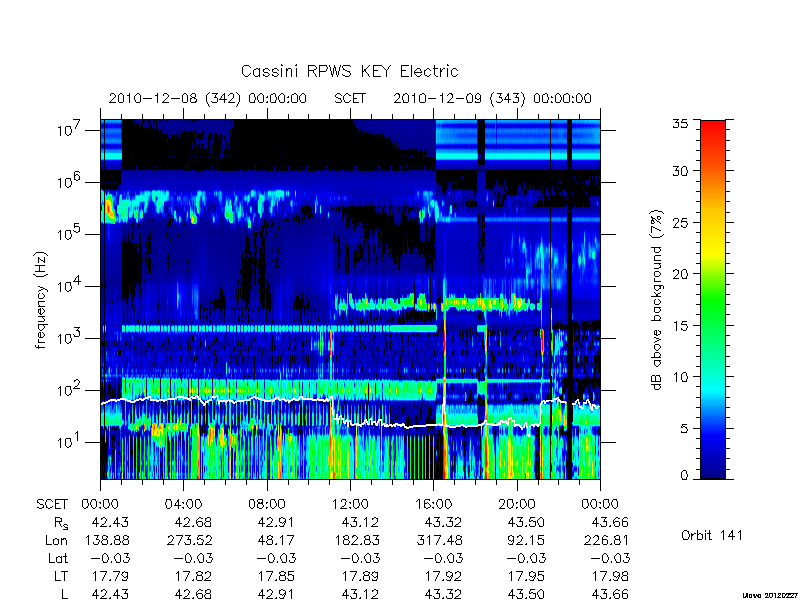This screenshot has width=800, height=600.
Task: Click the Rs row label
Action: [61, 523]
